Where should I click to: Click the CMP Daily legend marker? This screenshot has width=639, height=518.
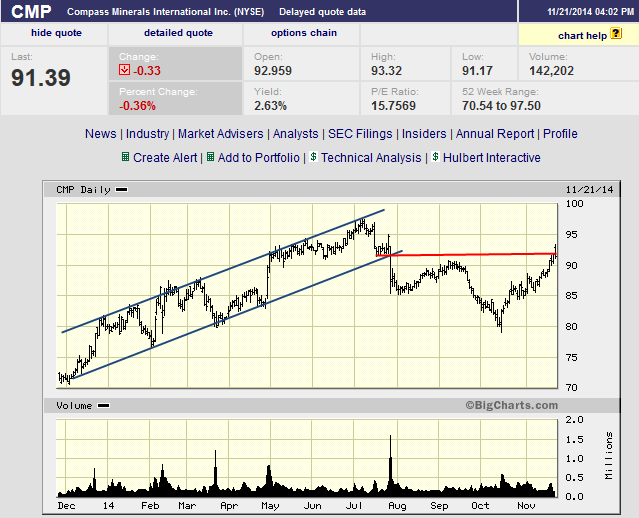tap(121, 190)
